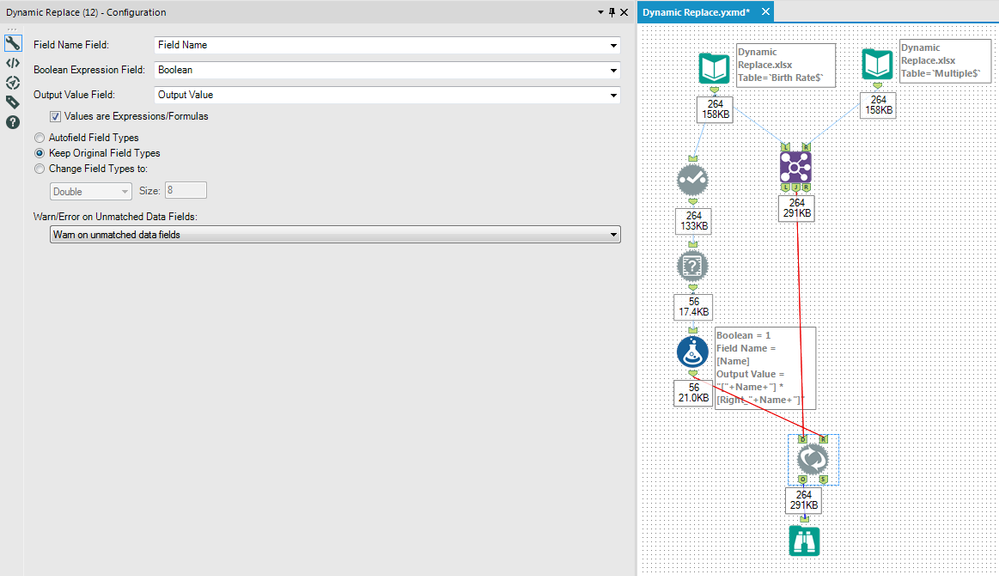Open the Output Value Field dropdown
The width and height of the screenshot is (999, 576).
(x=387, y=95)
